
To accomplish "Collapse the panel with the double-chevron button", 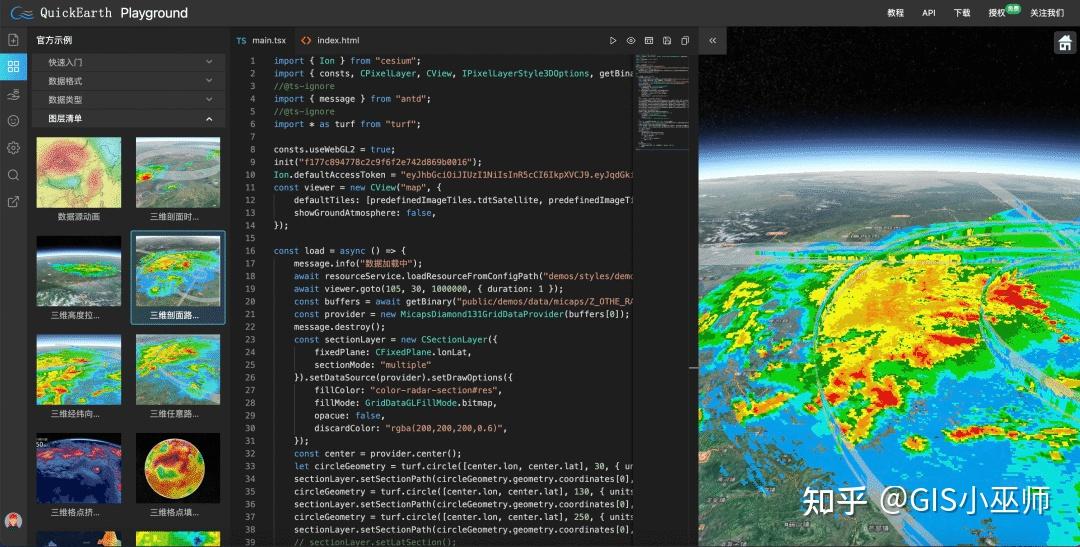I will point(712,41).
